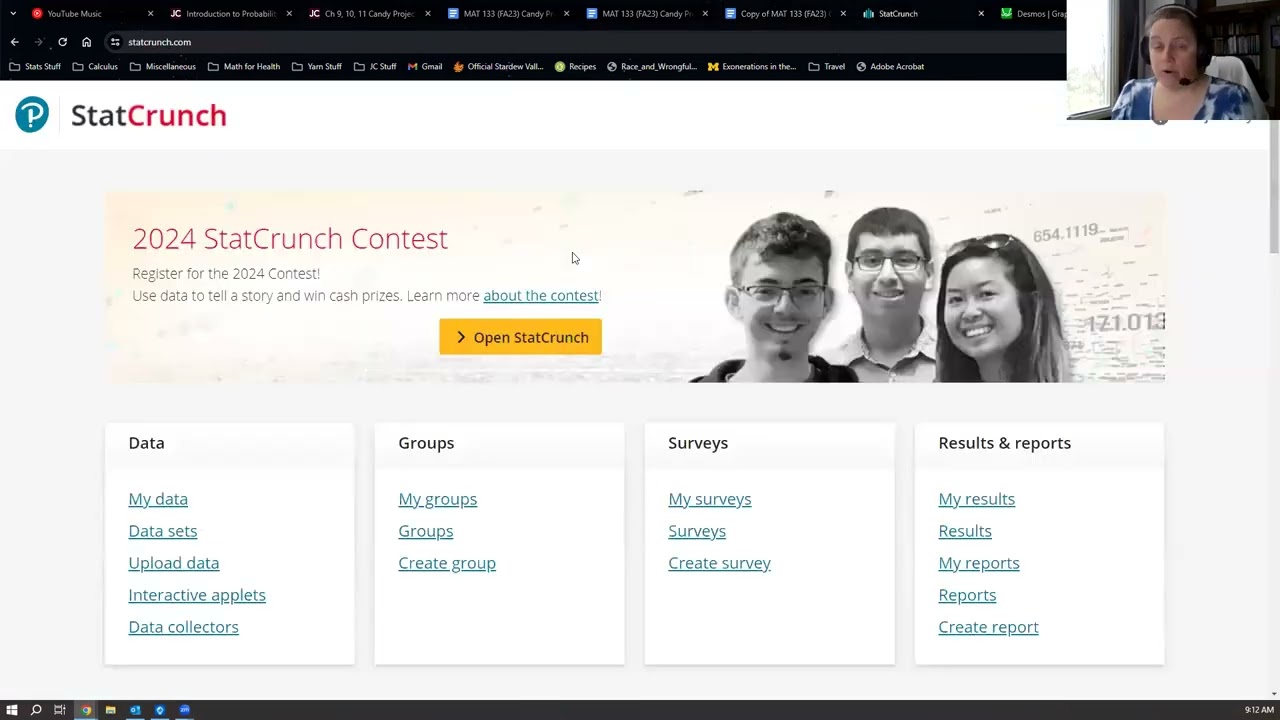This screenshot has width=1280, height=720.
Task: Close the Introduction to Probability tab
Action: coord(289,14)
